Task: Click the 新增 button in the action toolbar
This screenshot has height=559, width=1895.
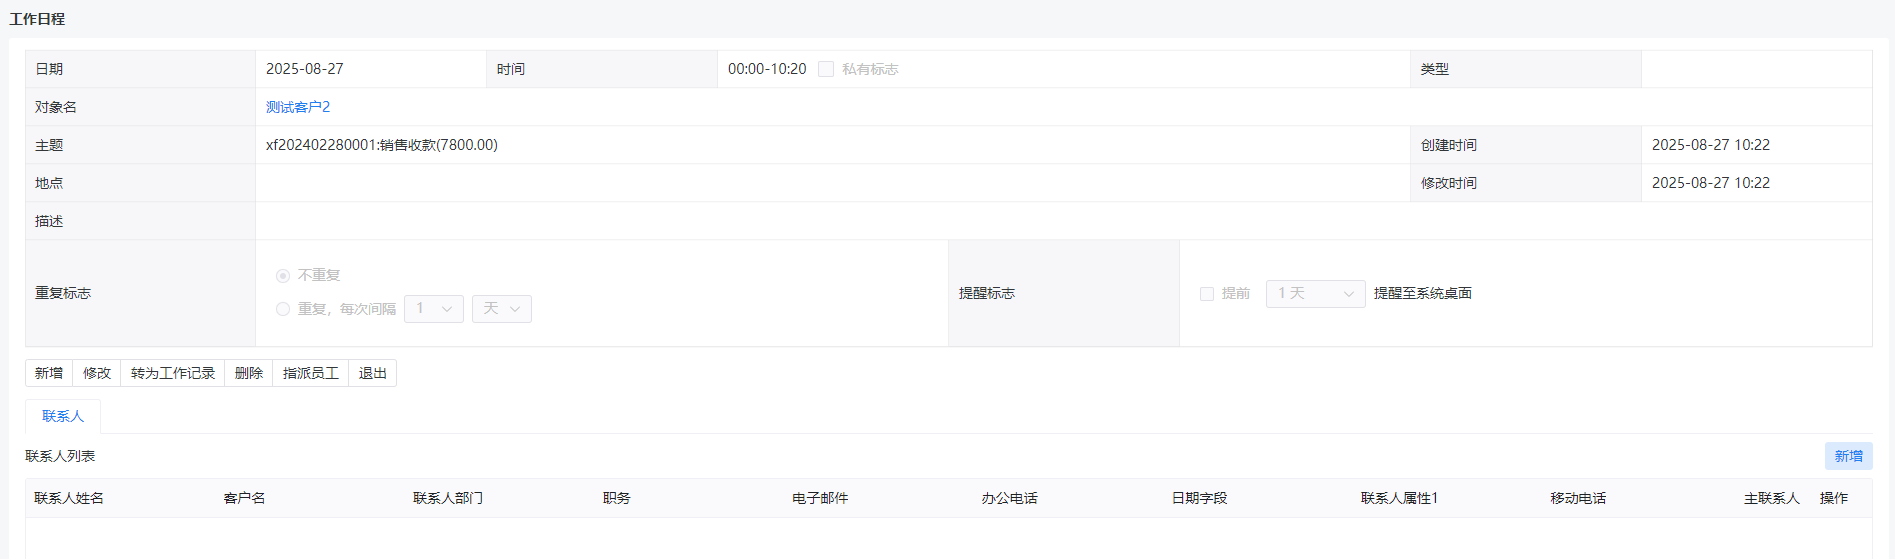Action: [x=49, y=373]
